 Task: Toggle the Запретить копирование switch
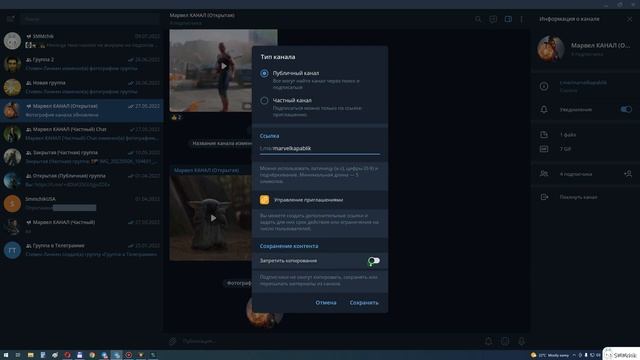pyautogui.click(x=373, y=261)
